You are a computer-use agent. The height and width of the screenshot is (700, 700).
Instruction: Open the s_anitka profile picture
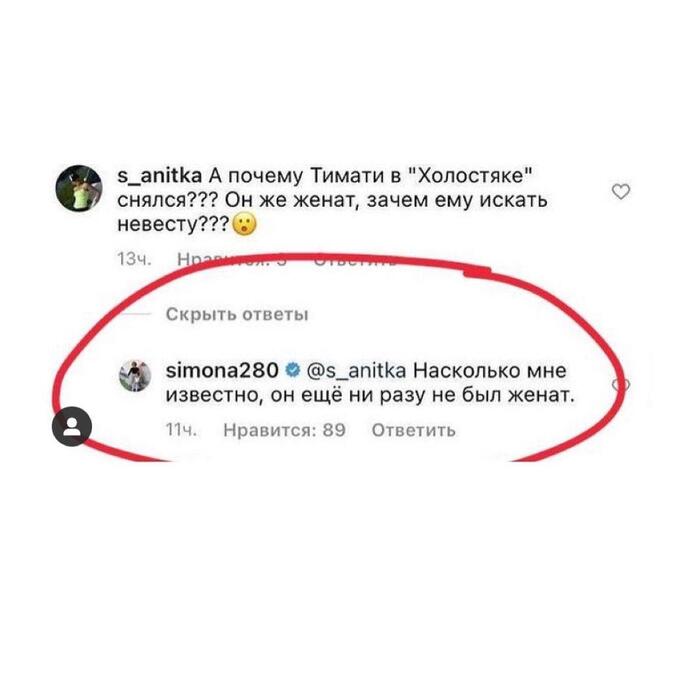coord(79,188)
